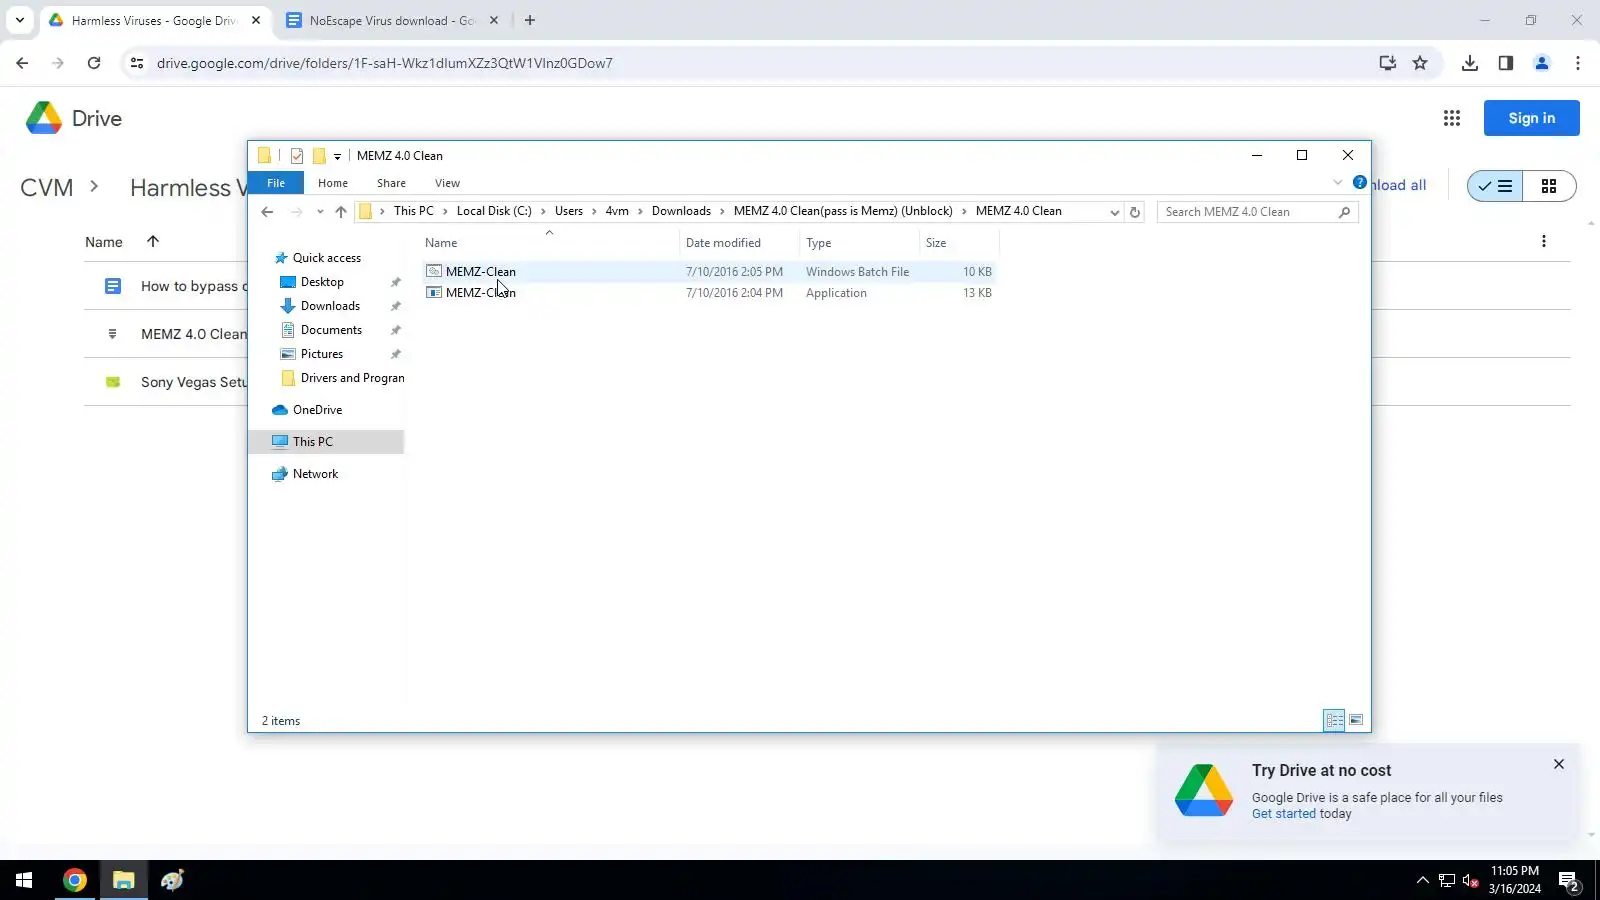
Task: Click the New Folder quick access toolbar icon
Action: 319,156
